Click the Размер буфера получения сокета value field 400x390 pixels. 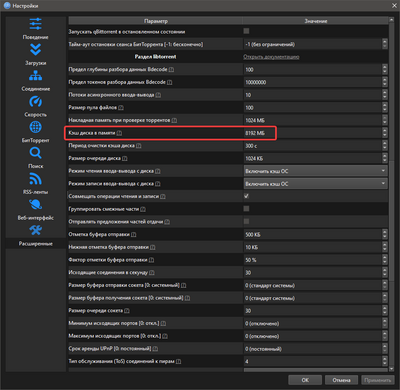[x=313, y=298]
